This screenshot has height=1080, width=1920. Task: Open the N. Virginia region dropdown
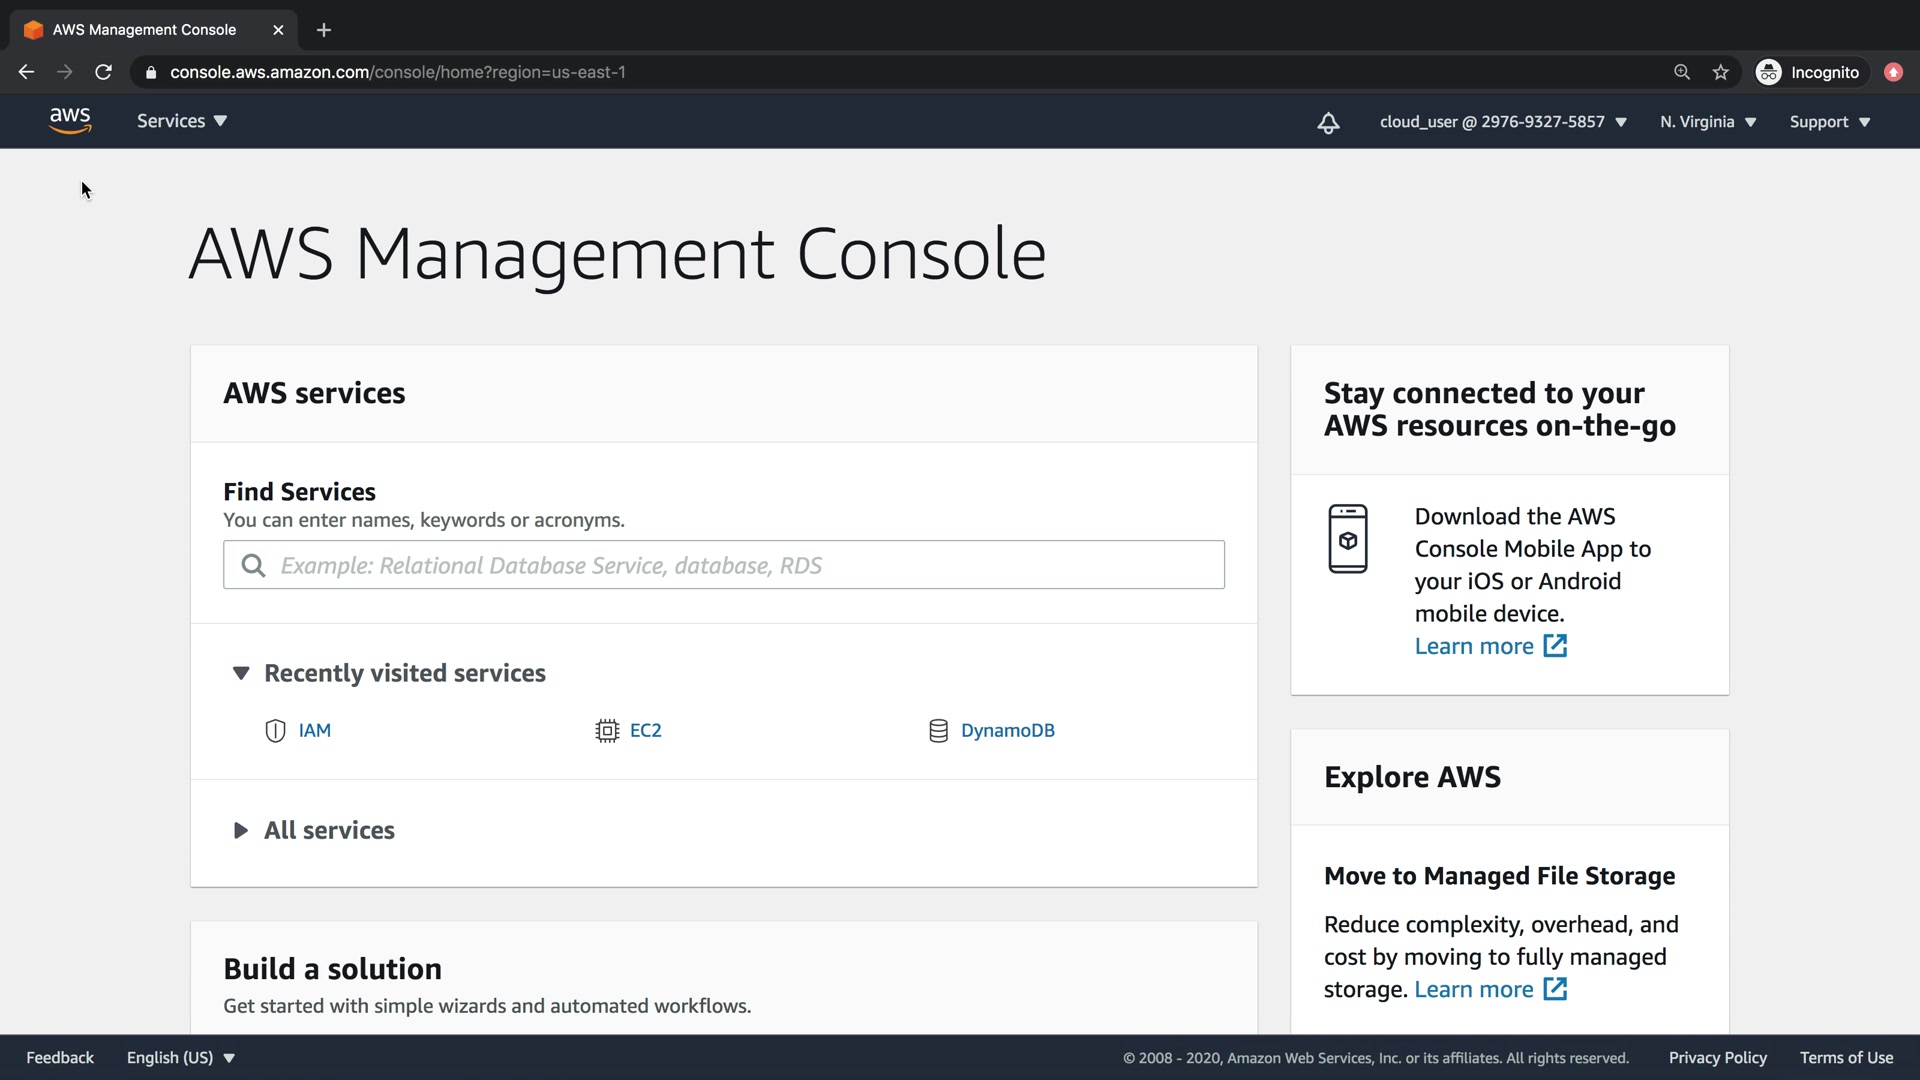[1708, 122]
